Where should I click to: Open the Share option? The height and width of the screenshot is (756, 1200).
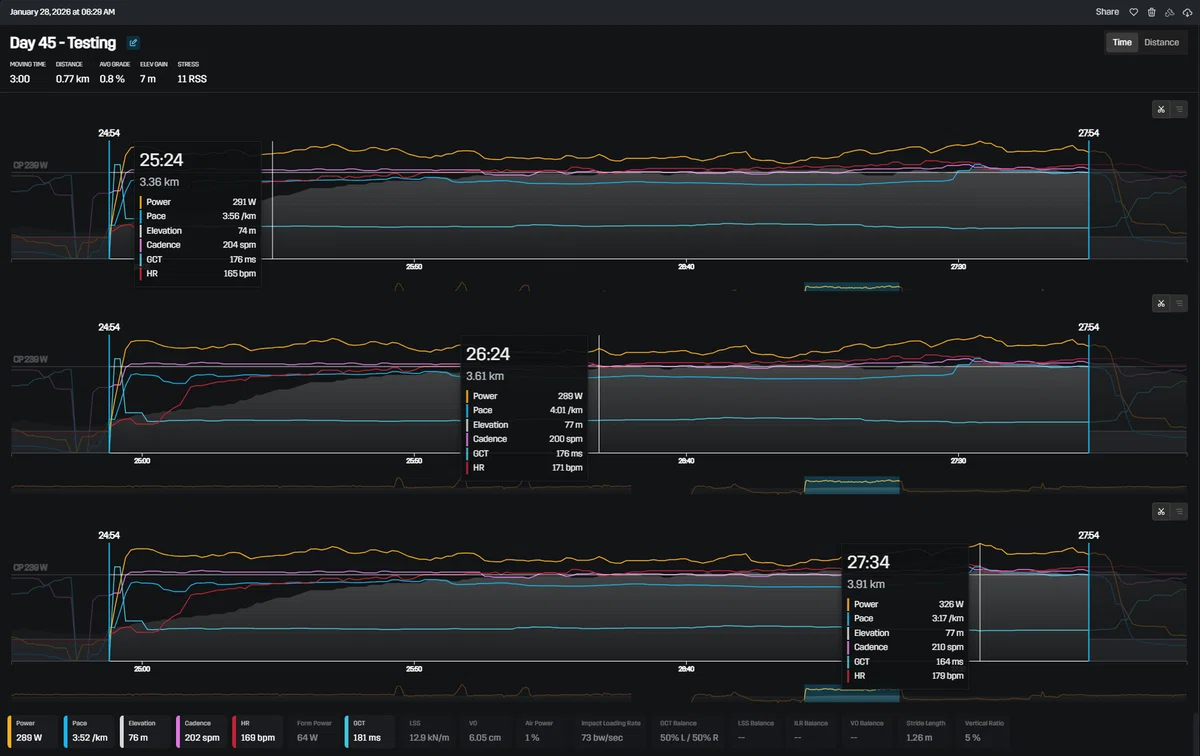pos(1107,12)
